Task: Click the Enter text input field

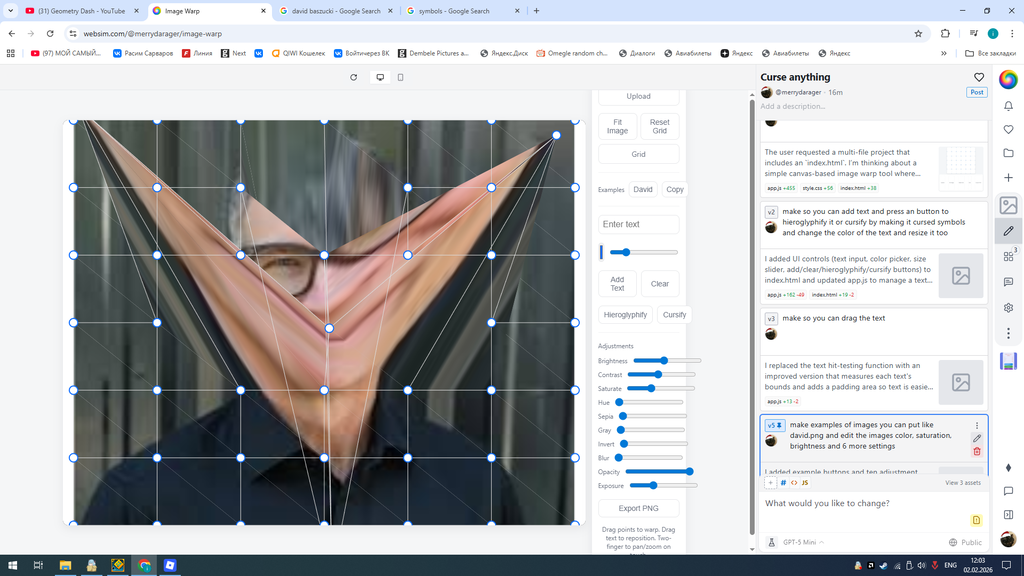Action: (638, 224)
